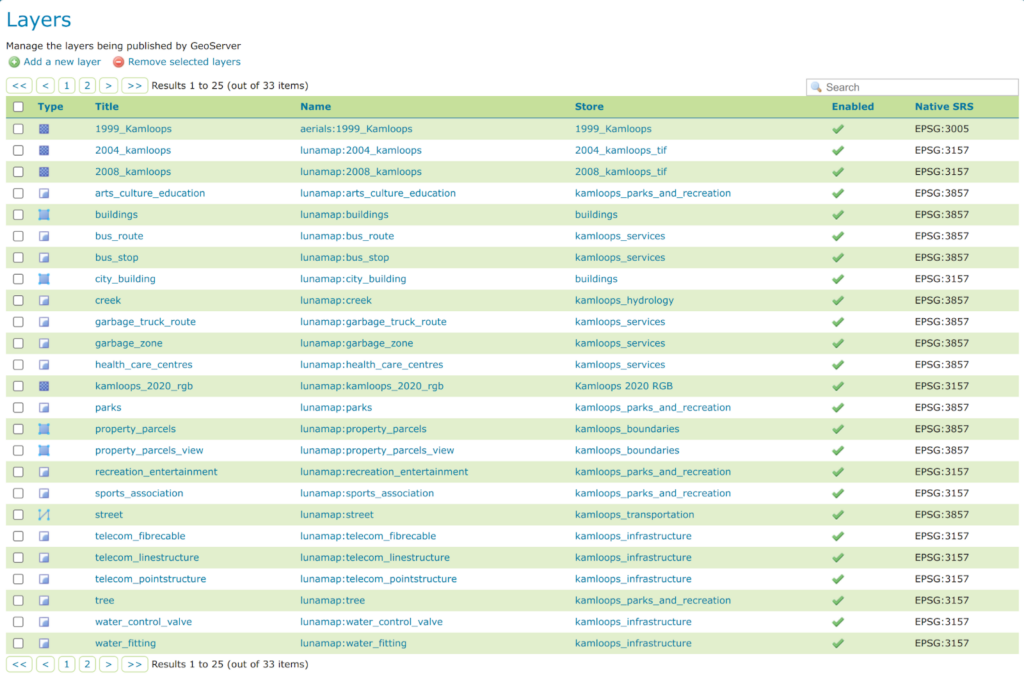Toggle the select-all checkbox in table header
This screenshot has height=682, width=1024.
click(18, 107)
